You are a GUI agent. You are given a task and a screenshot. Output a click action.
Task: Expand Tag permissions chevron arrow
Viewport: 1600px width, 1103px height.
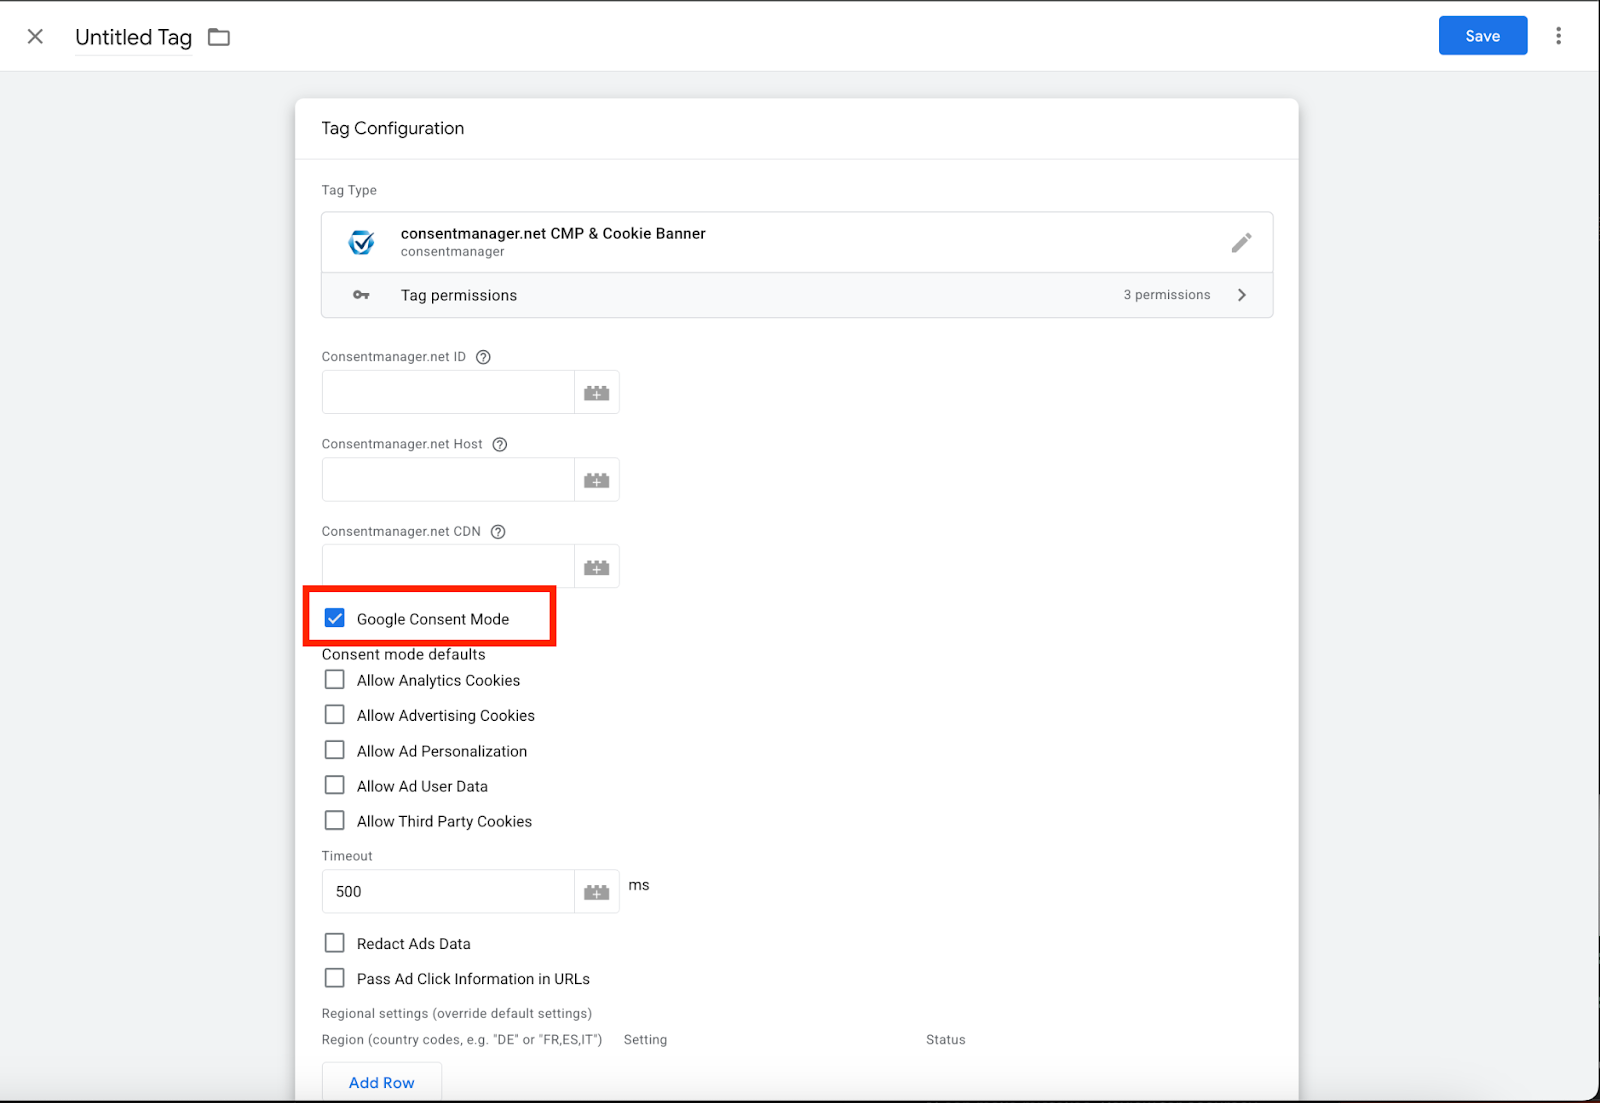click(x=1242, y=295)
